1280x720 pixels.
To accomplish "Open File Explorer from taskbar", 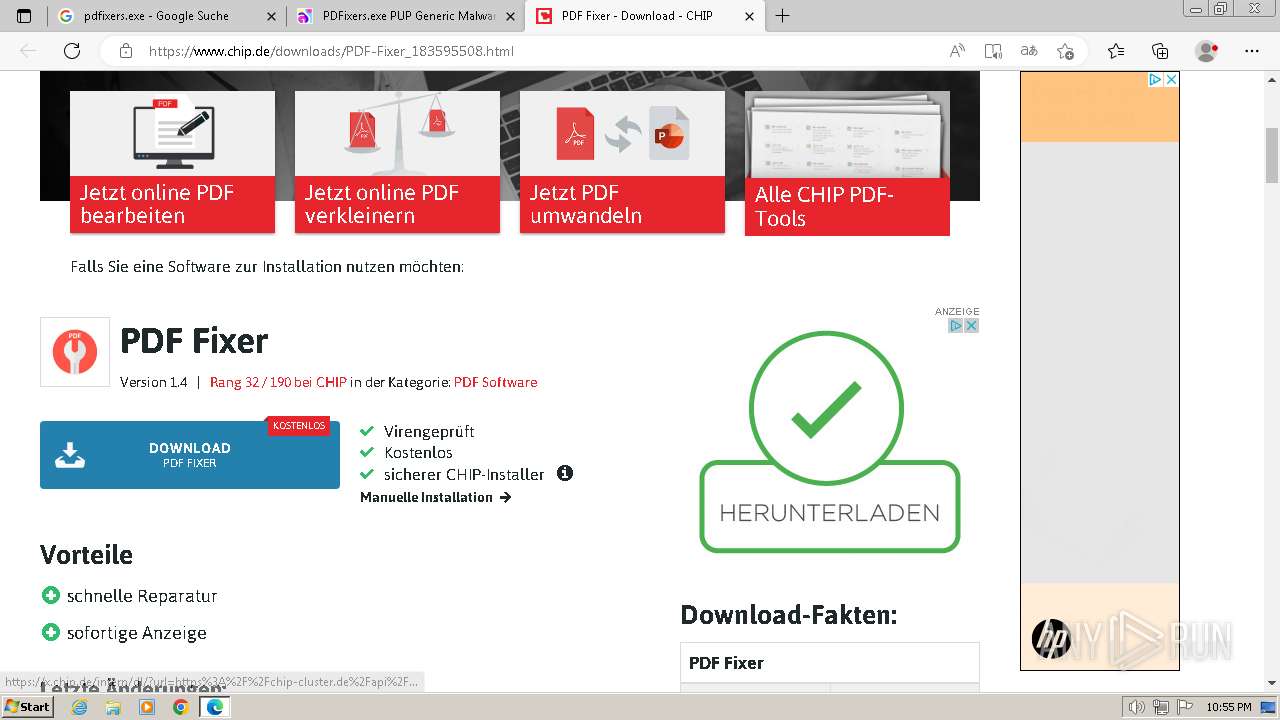I will tap(113, 707).
